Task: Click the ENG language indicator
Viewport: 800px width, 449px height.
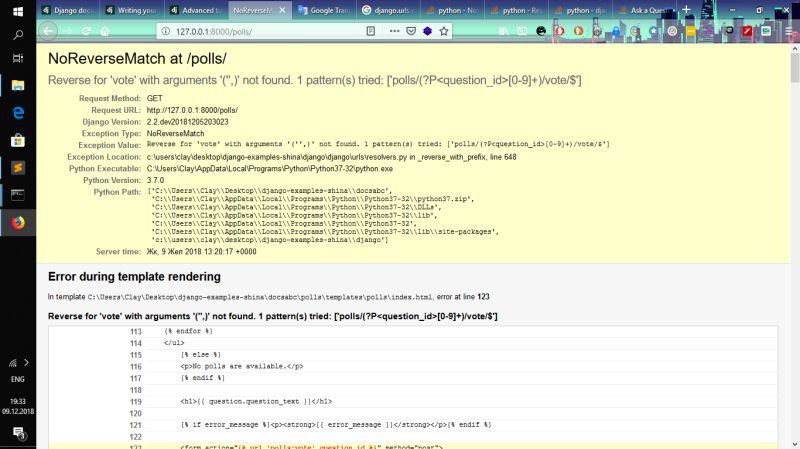Action: pos(18,379)
